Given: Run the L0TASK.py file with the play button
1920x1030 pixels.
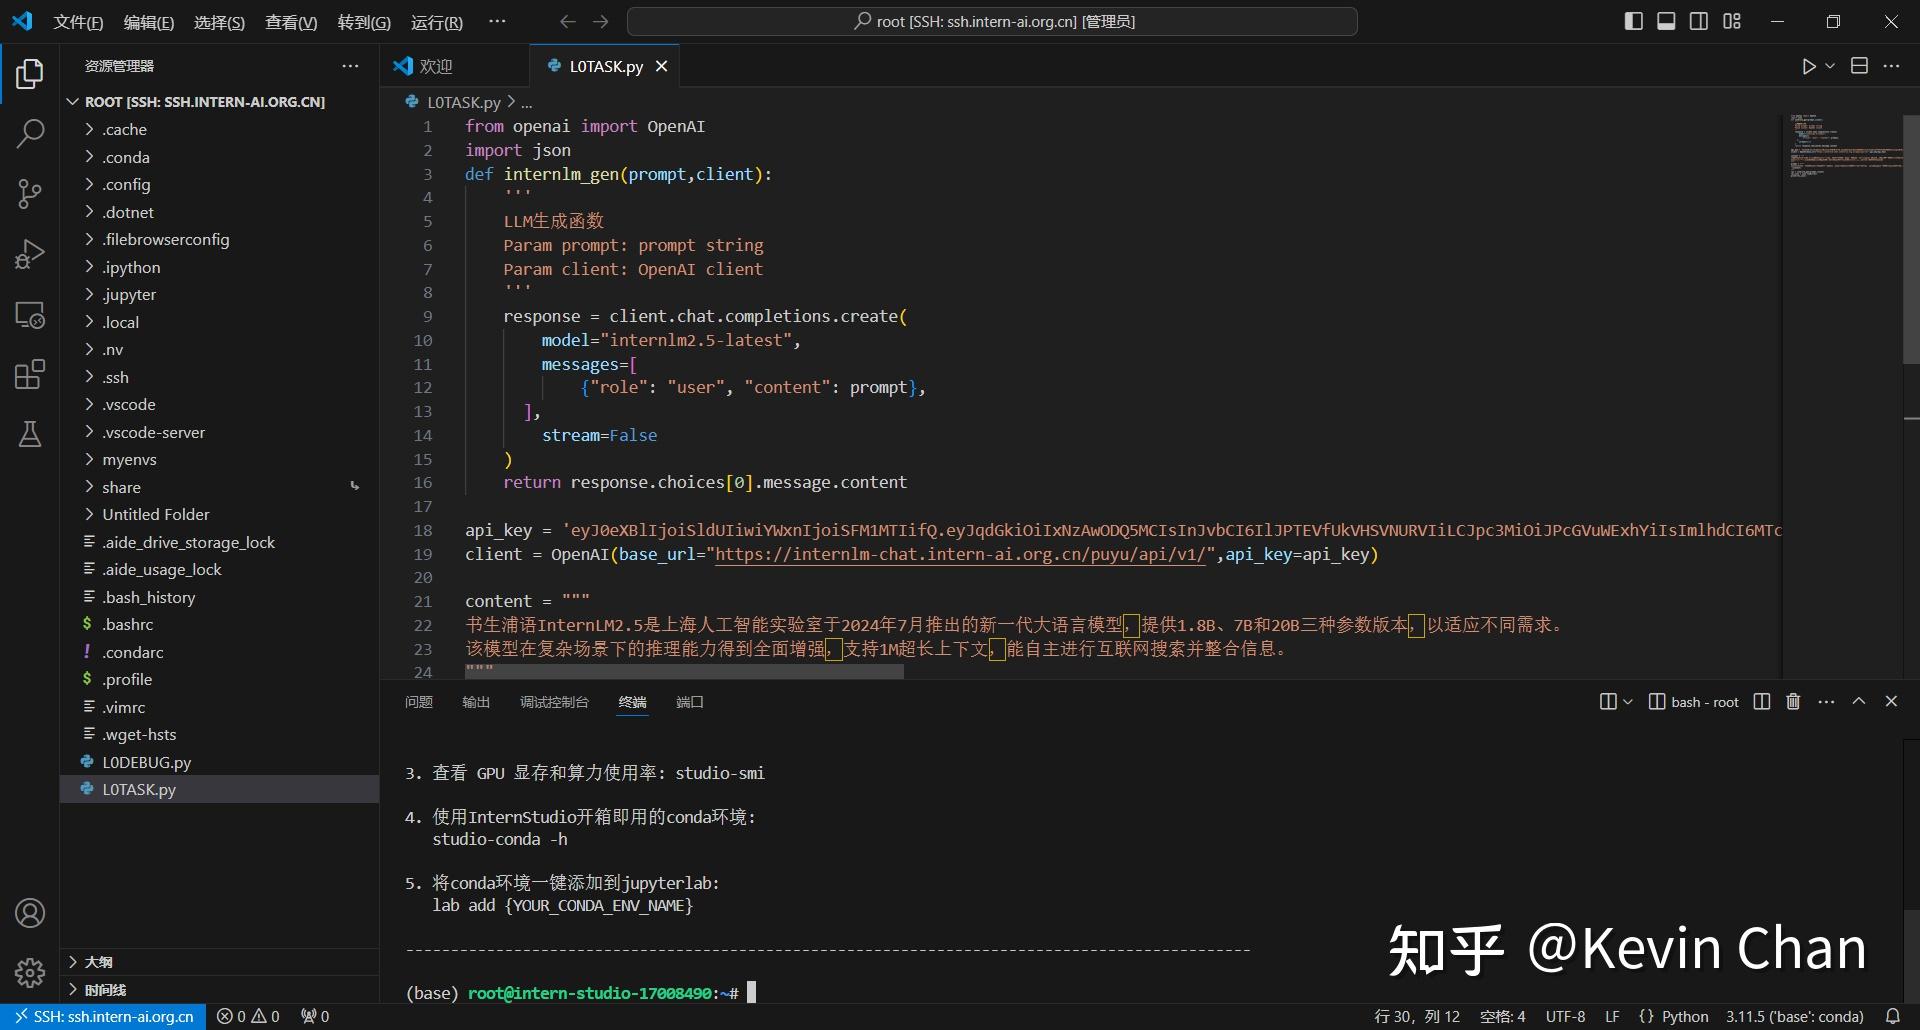Looking at the screenshot, I should [x=1807, y=66].
